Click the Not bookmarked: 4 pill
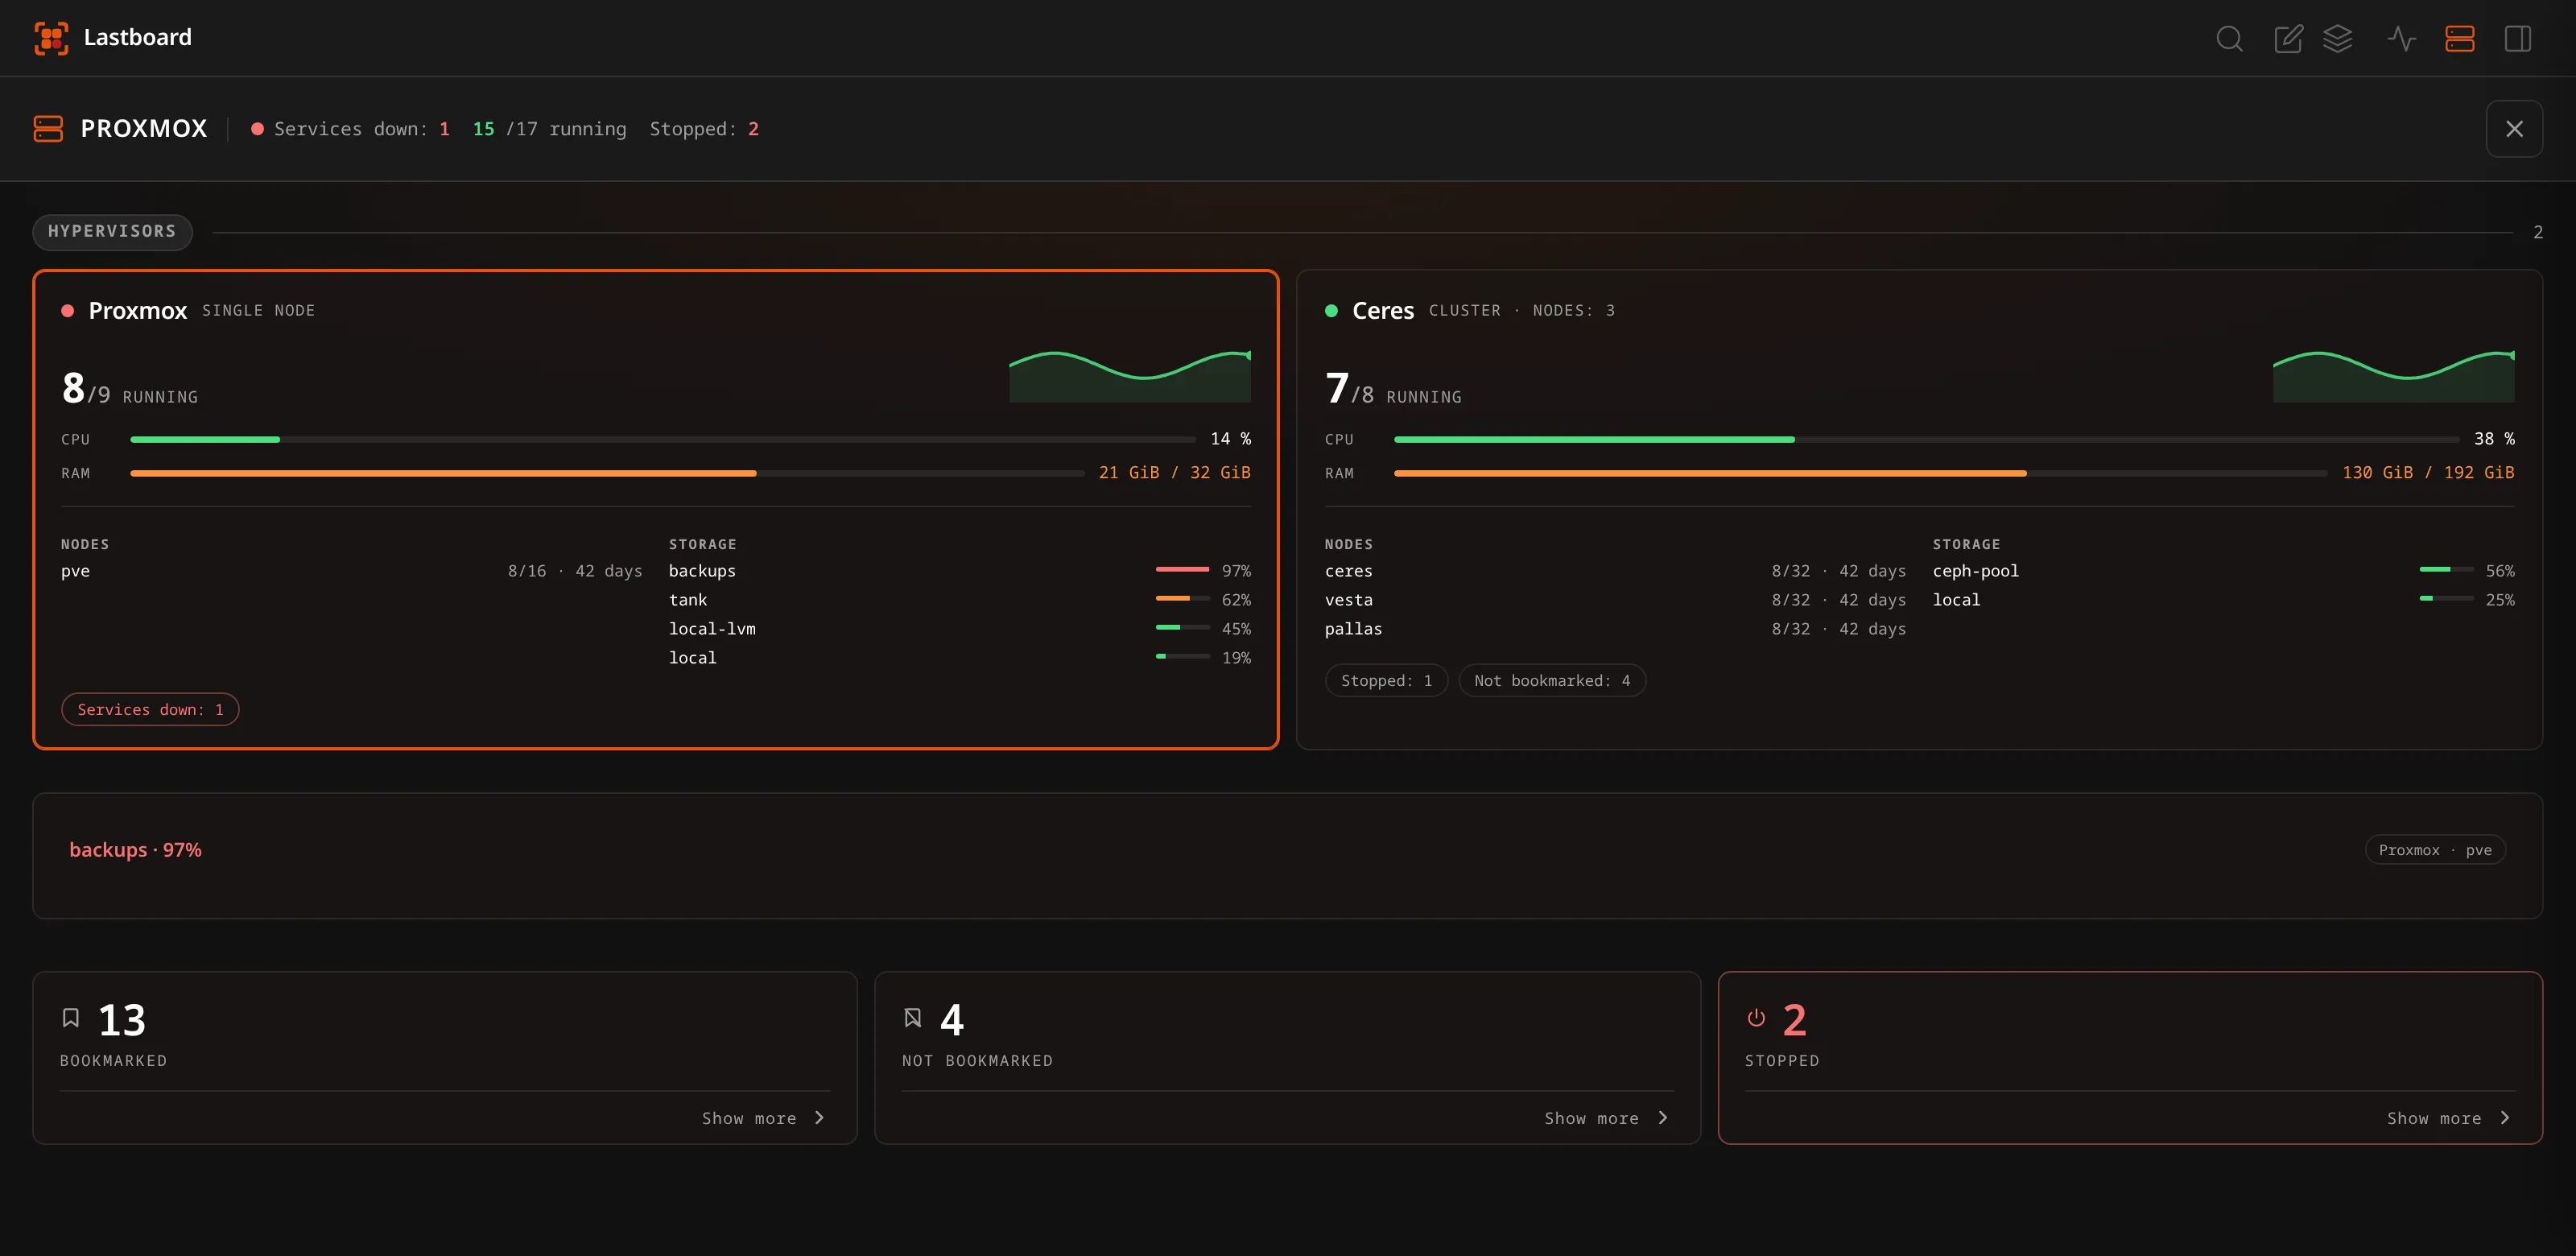2576x1256 pixels. 1552,680
